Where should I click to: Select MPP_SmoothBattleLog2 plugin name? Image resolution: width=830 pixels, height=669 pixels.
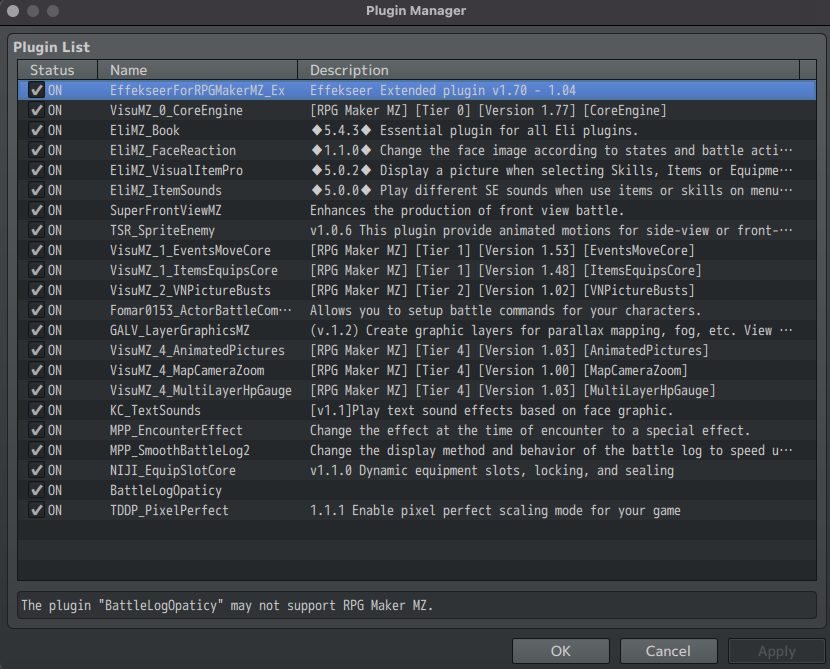point(179,451)
